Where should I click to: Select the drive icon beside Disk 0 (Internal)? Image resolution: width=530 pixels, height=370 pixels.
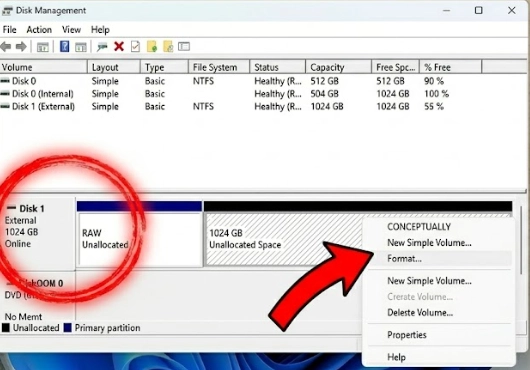tap(5, 94)
